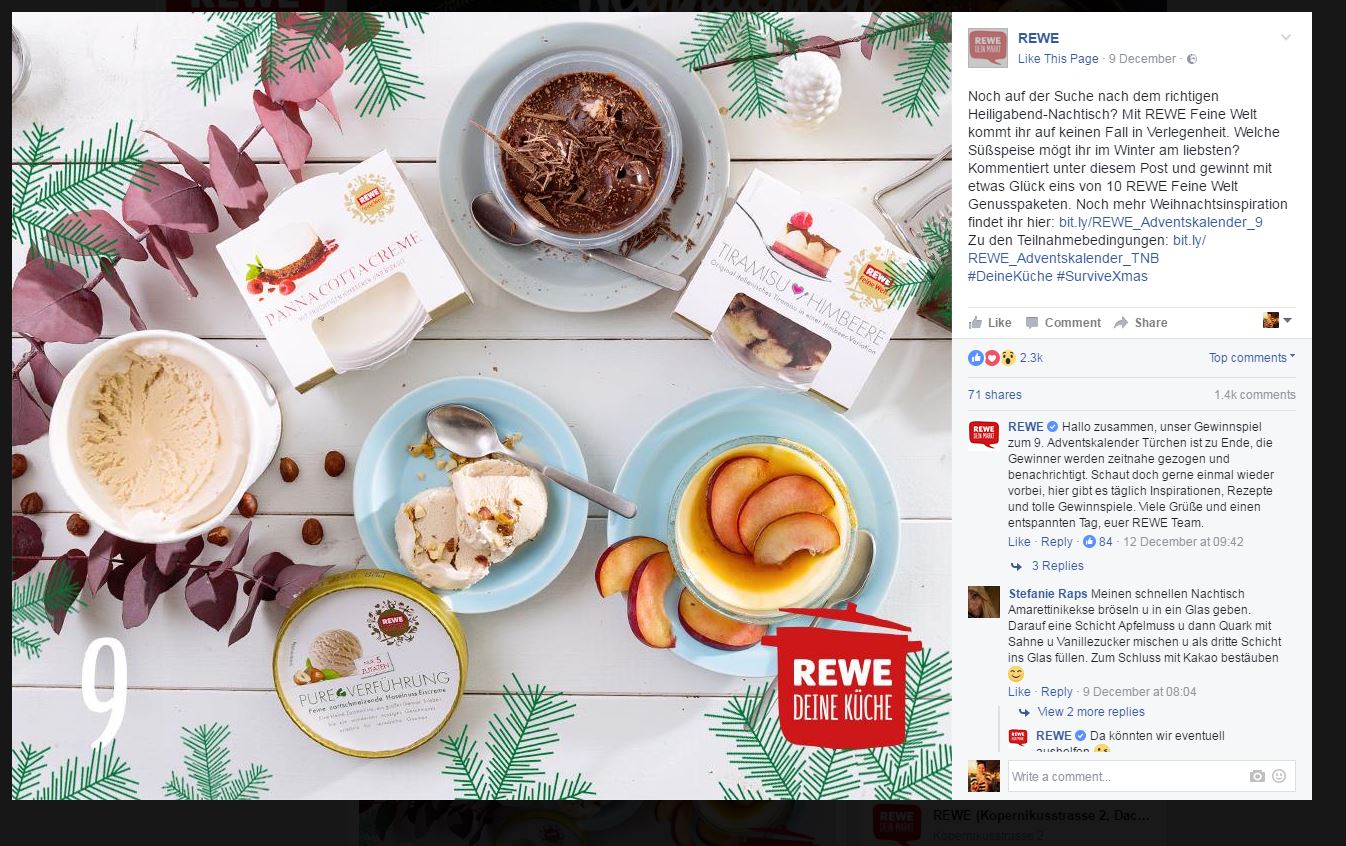Viewport: 1346px width, 846px height.
Task: Click the bit.ly/REWE_Adventskalender_9 link
Action: click(1161, 222)
